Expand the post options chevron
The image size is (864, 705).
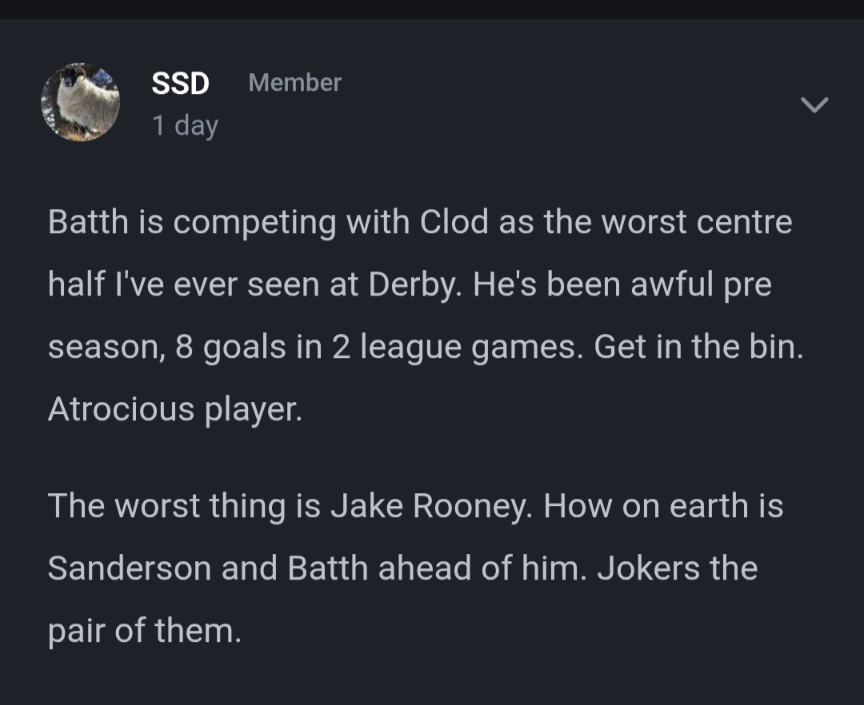[x=814, y=104]
